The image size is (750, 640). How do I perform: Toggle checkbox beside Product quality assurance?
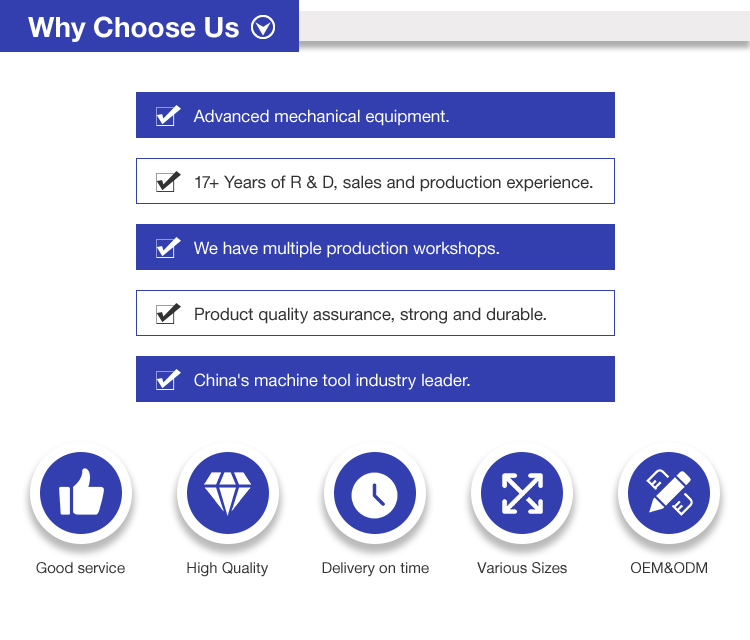(x=167, y=314)
